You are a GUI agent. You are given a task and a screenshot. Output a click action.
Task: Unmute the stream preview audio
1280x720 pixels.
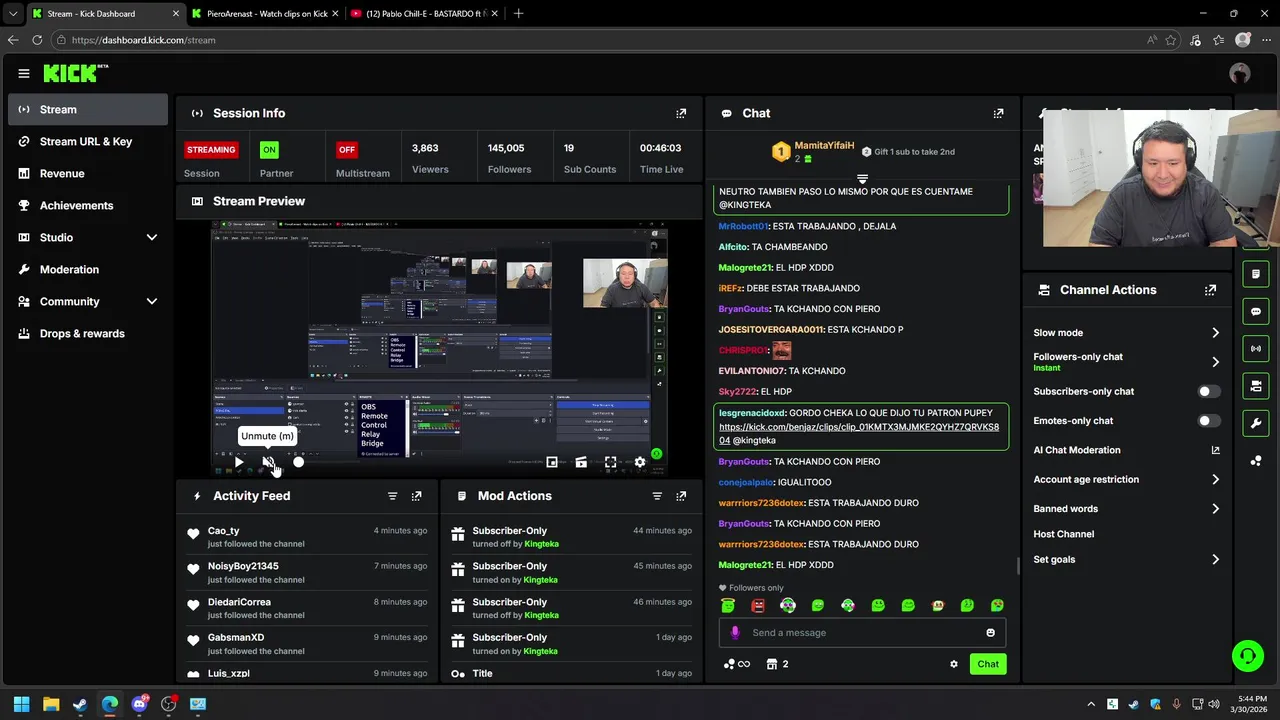pos(268,462)
